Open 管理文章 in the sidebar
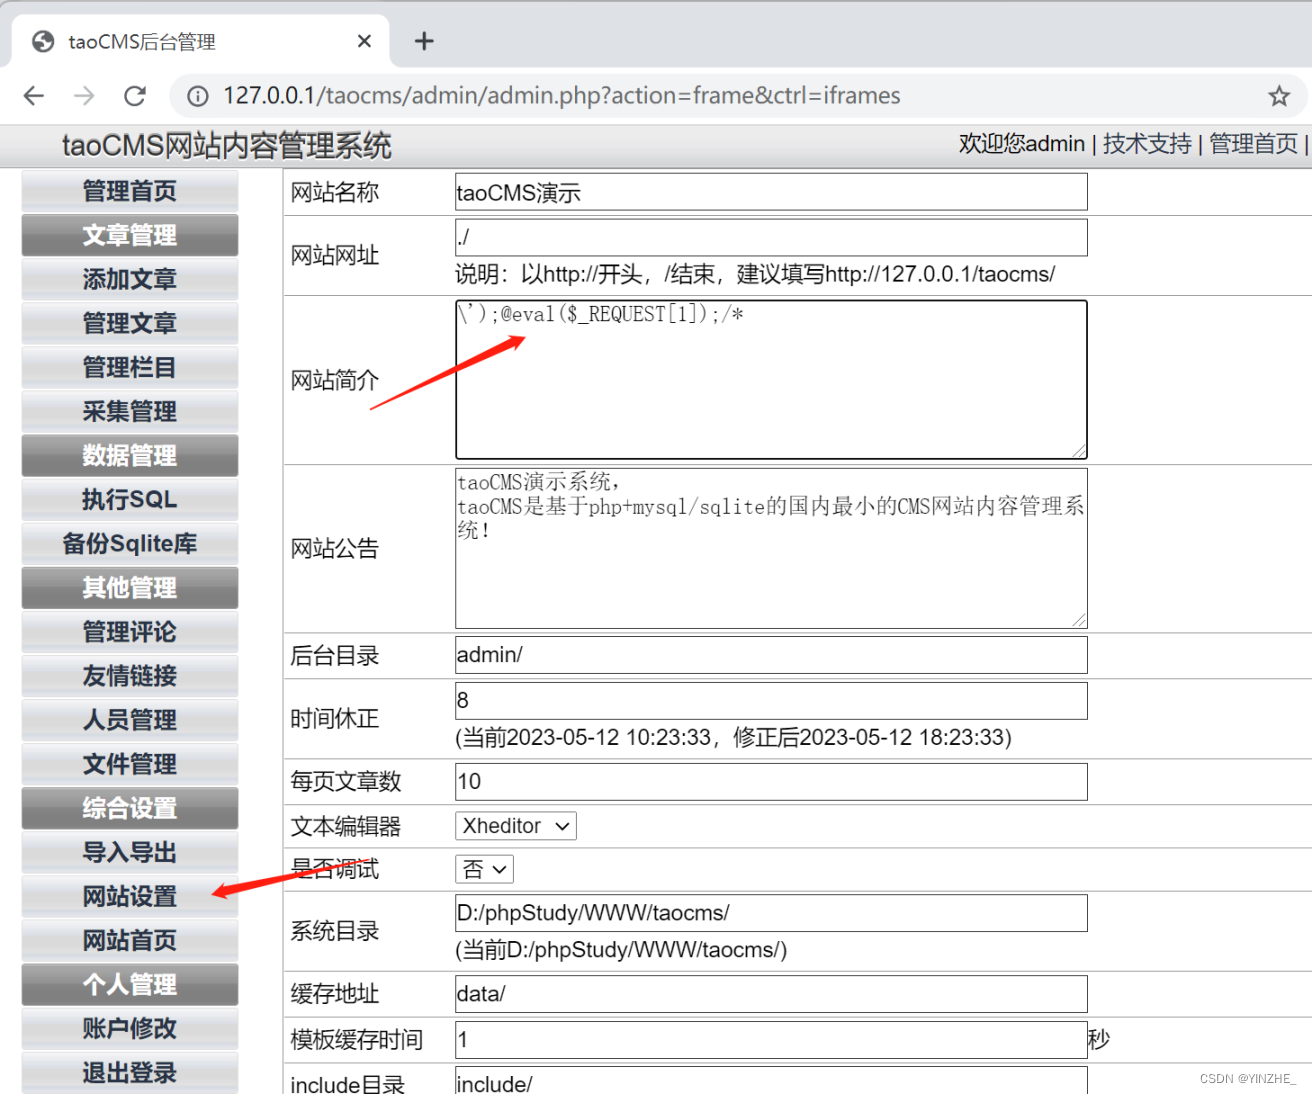 tap(130, 323)
